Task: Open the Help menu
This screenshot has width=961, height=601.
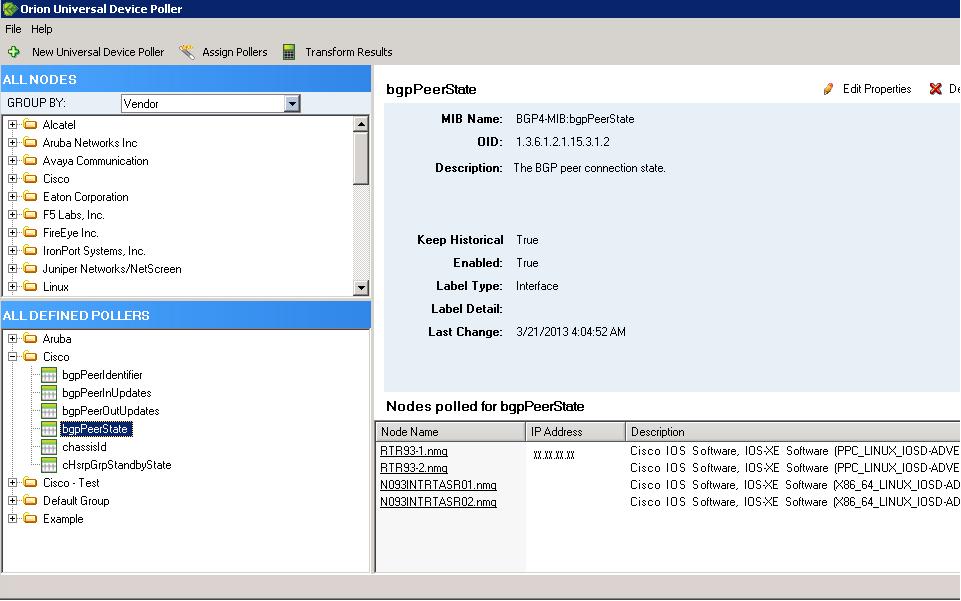Action: [42, 29]
